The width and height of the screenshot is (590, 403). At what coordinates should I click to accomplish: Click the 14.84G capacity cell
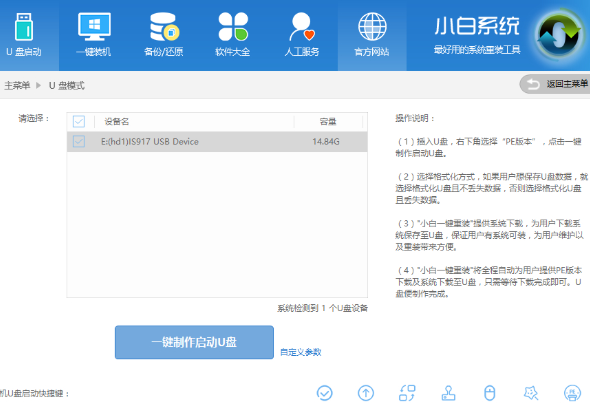click(x=326, y=141)
